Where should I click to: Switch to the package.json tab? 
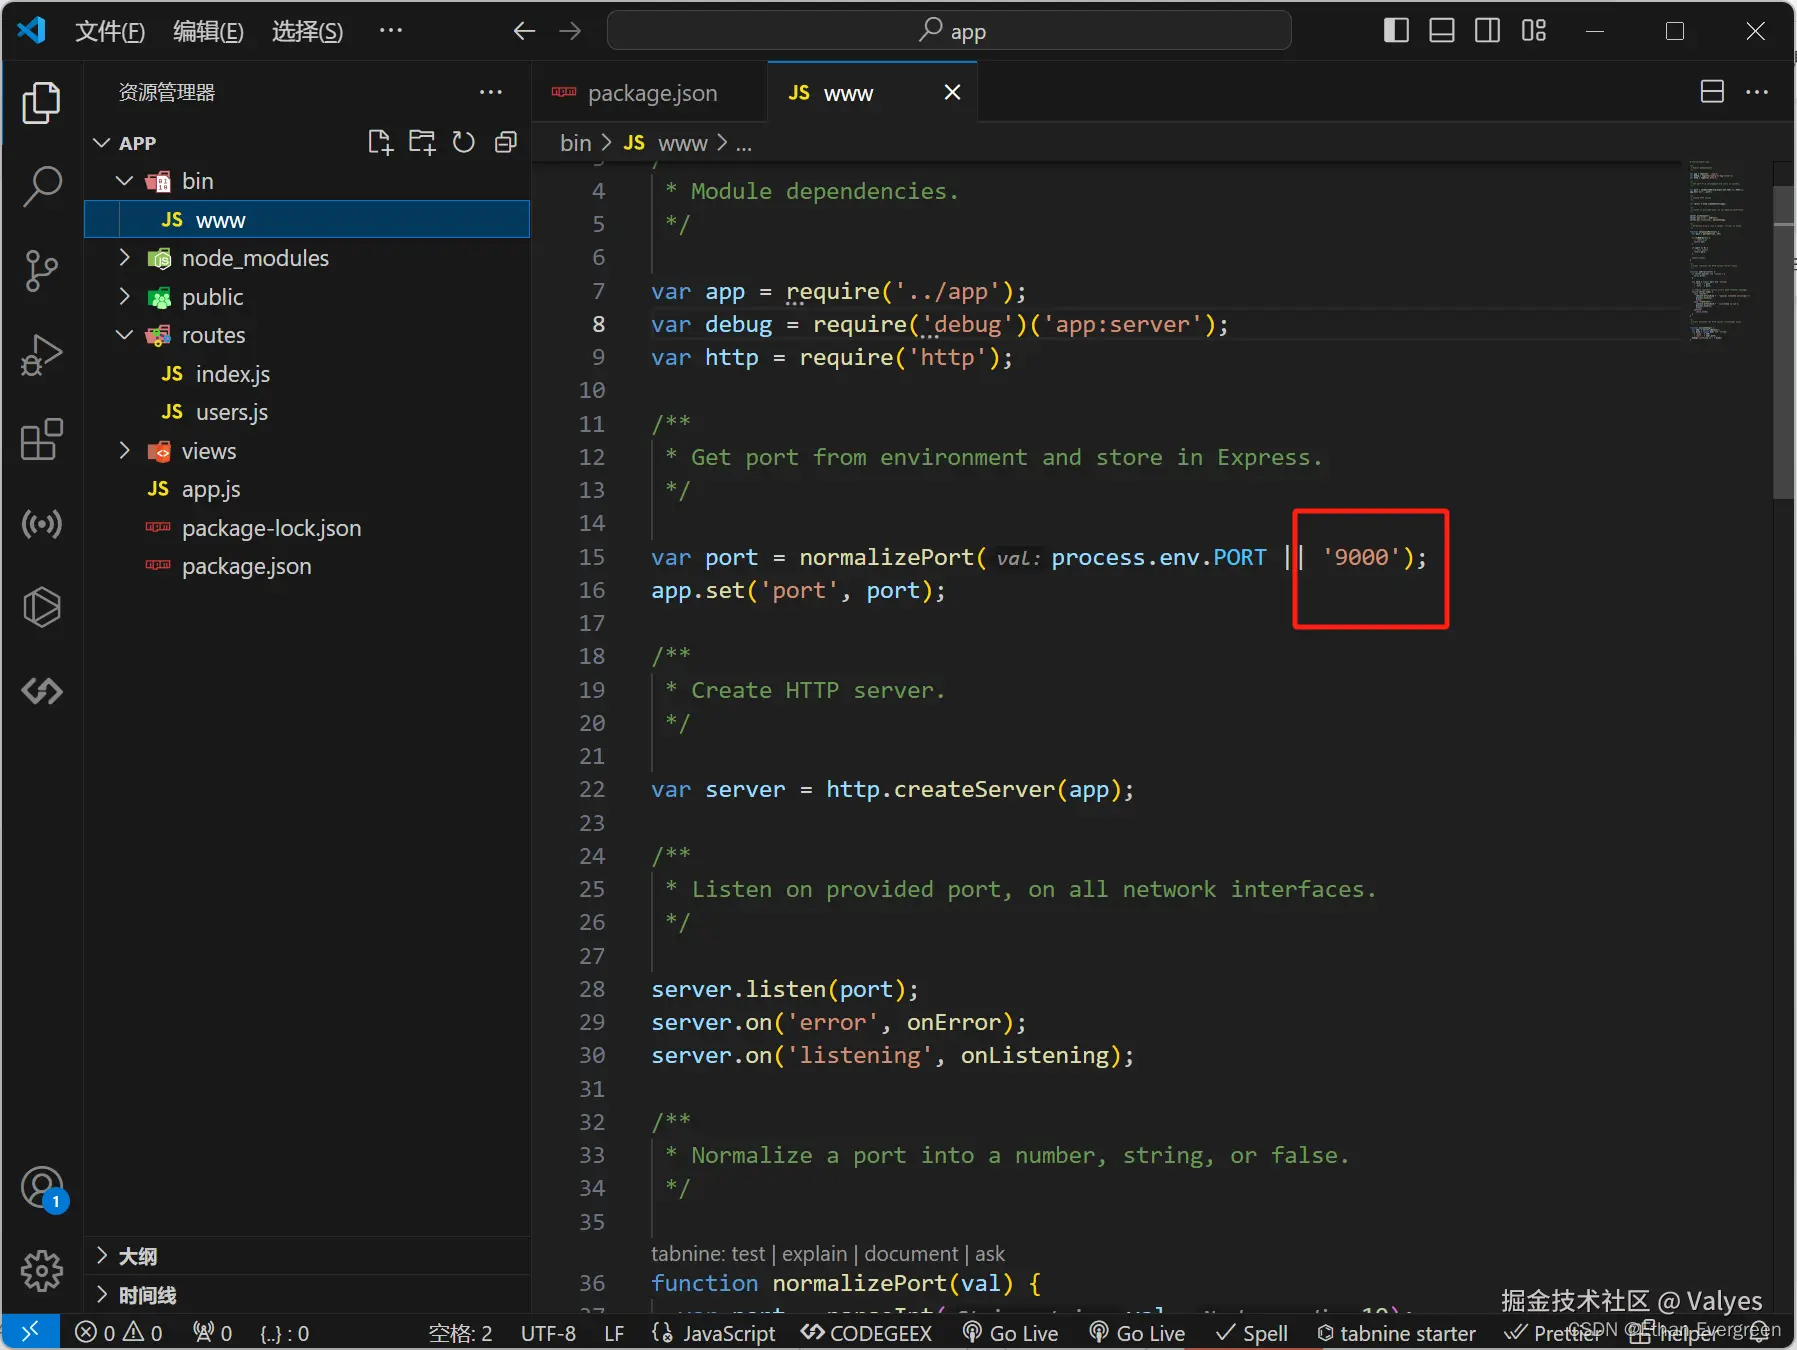coord(651,93)
